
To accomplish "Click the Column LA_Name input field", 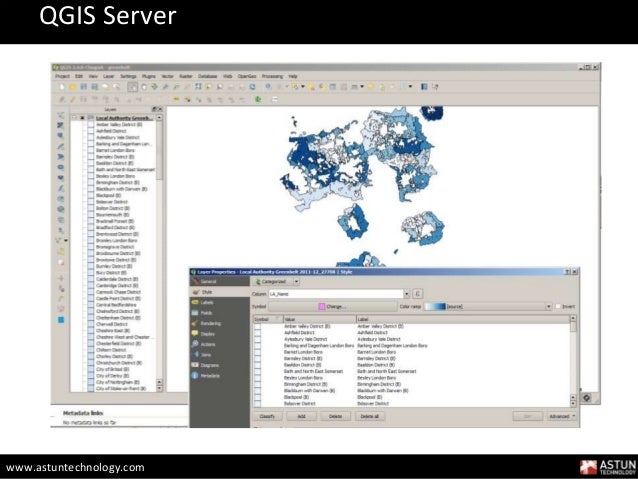I will 336,294.
